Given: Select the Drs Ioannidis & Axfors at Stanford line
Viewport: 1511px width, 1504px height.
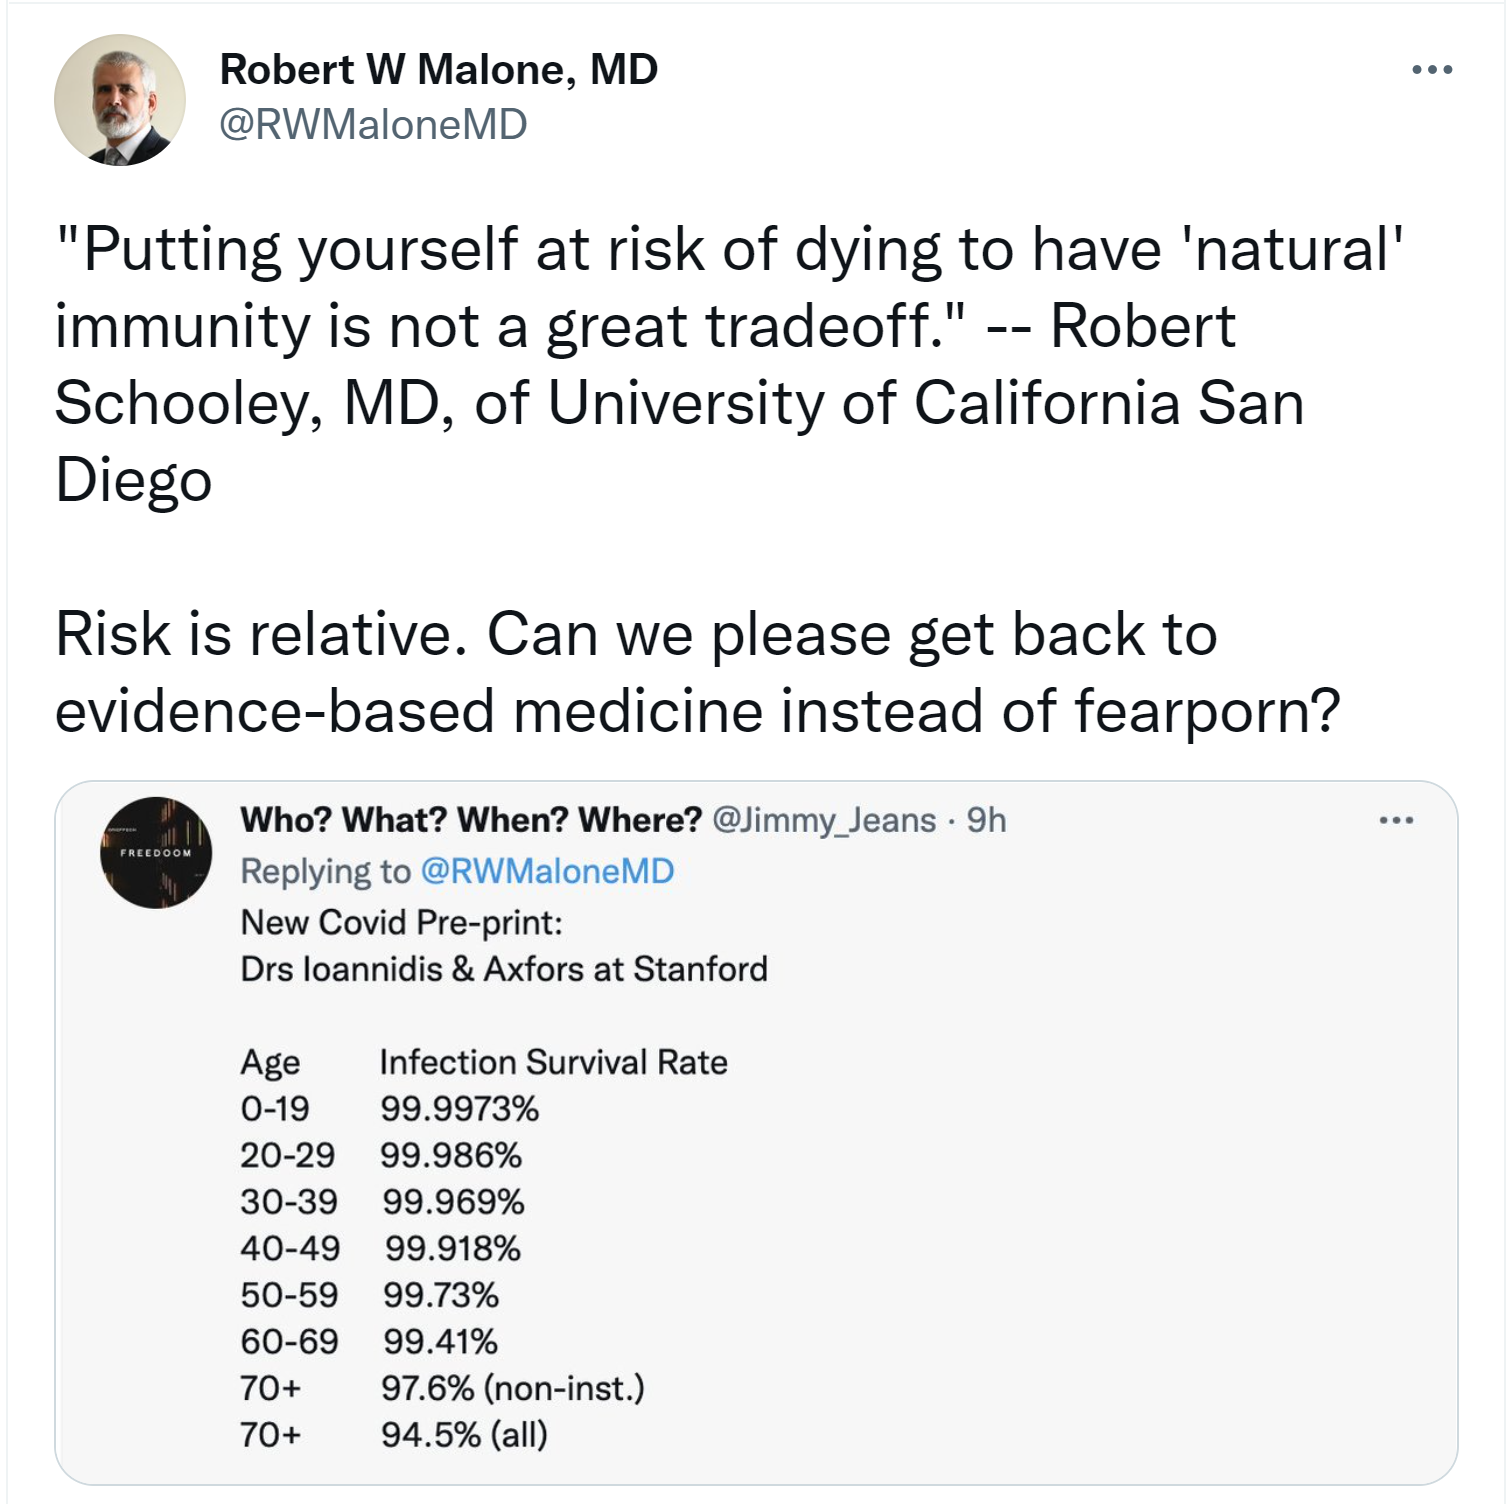Looking at the screenshot, I should point(504,969).
